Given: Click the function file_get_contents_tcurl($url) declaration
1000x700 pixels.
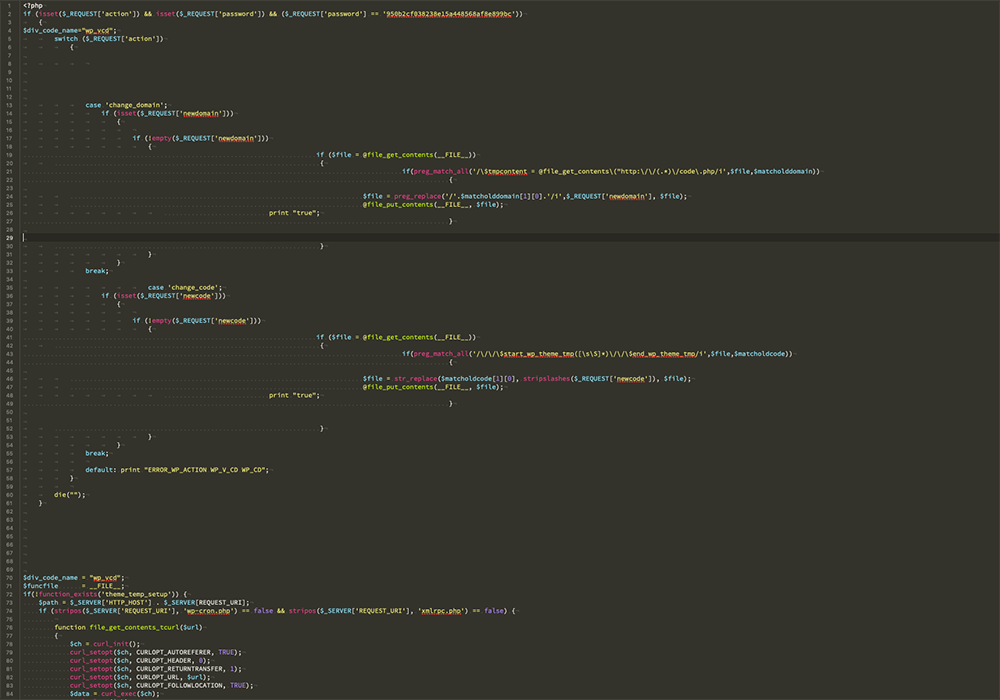Looking at the screenshot, I should point(128,627).
